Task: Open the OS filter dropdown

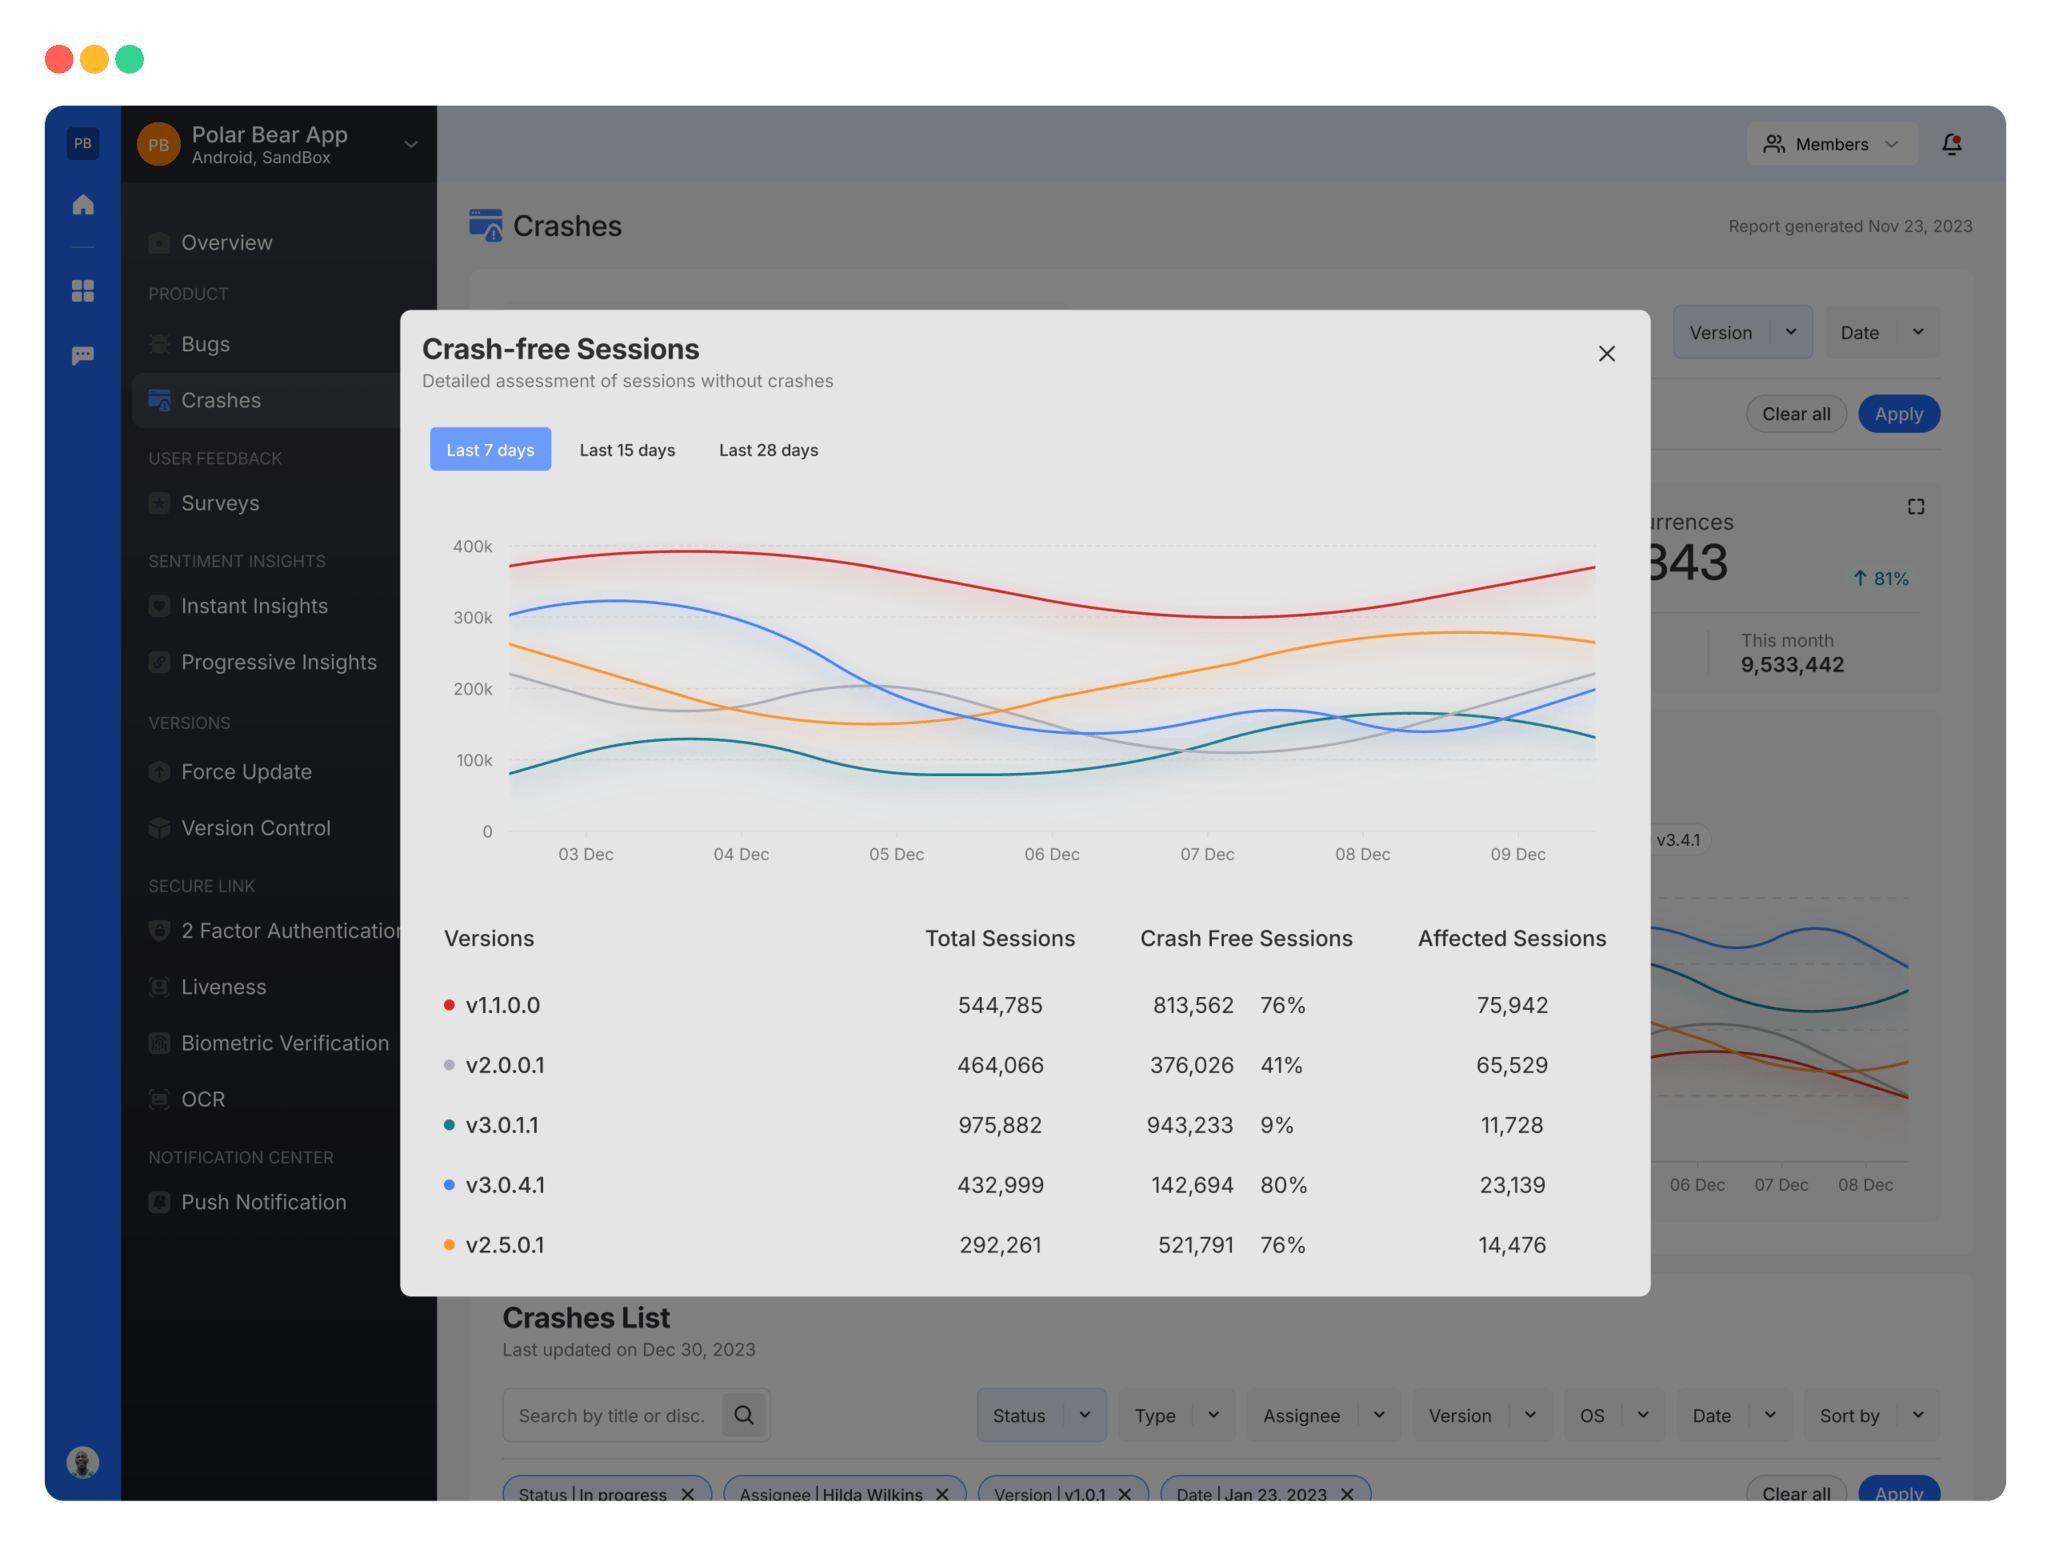Action: [x=1613, y=1415]
